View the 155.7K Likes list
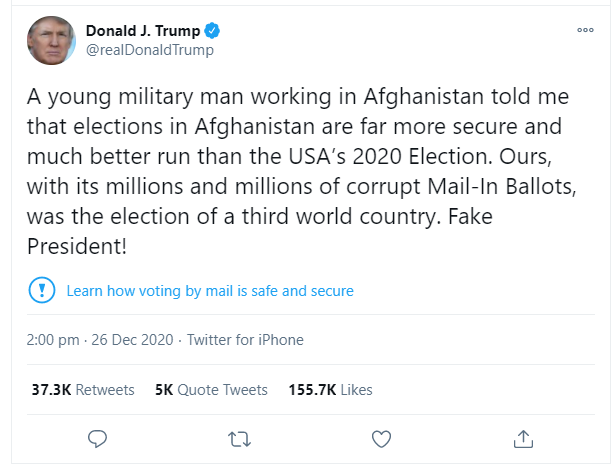Viewport: 616px width, 464px height. click(x=330, y=390)
